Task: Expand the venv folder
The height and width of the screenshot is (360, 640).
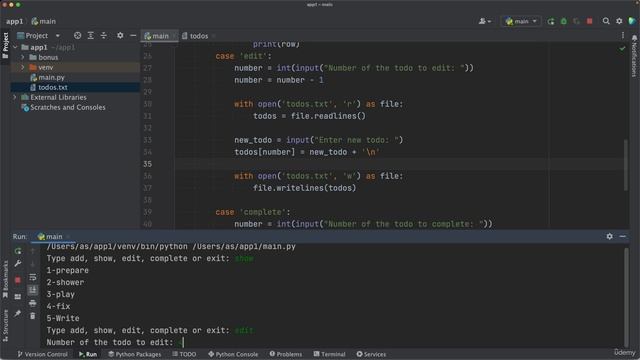Action: coord(23,67)
